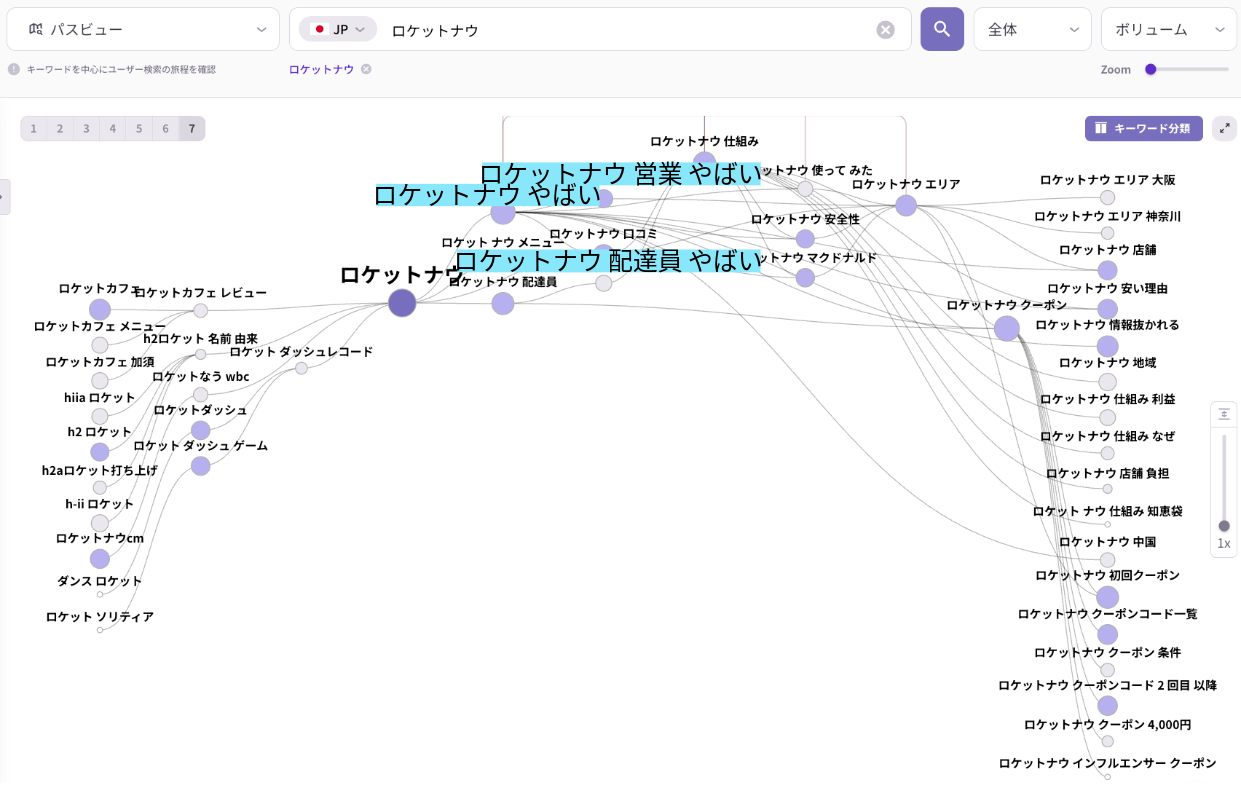Click the ロケット ダッシュレコード label
The height and width of the screenshot is (800, 1241).
[301, 352]
